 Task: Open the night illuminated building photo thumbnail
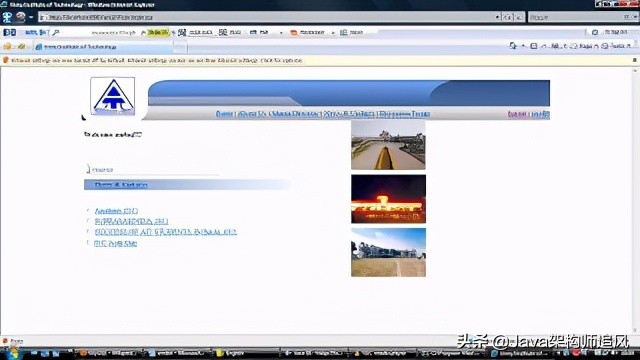(x=388, y=199)
